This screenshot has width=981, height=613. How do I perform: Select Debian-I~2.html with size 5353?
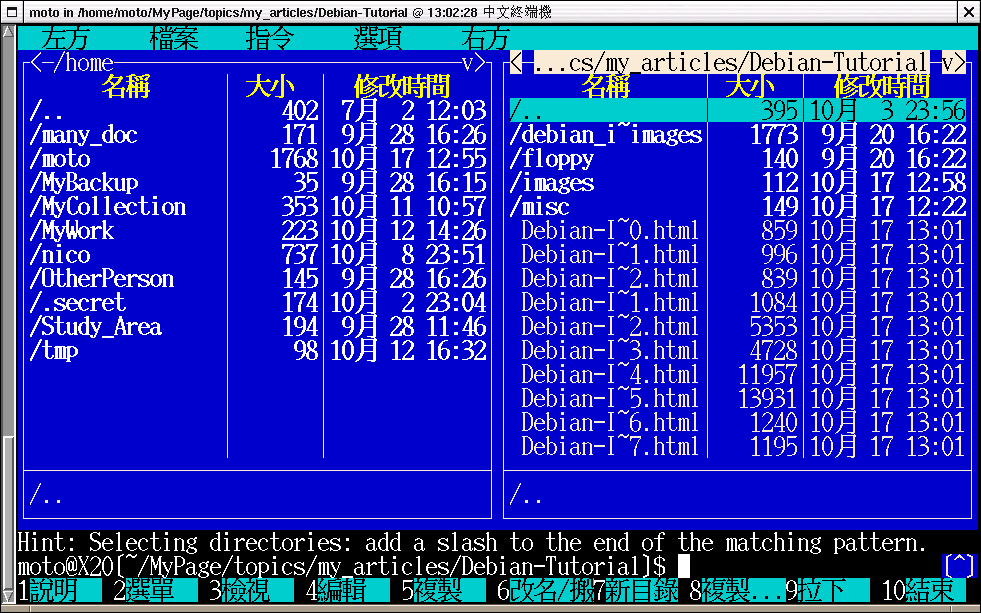tap(738, 327)
